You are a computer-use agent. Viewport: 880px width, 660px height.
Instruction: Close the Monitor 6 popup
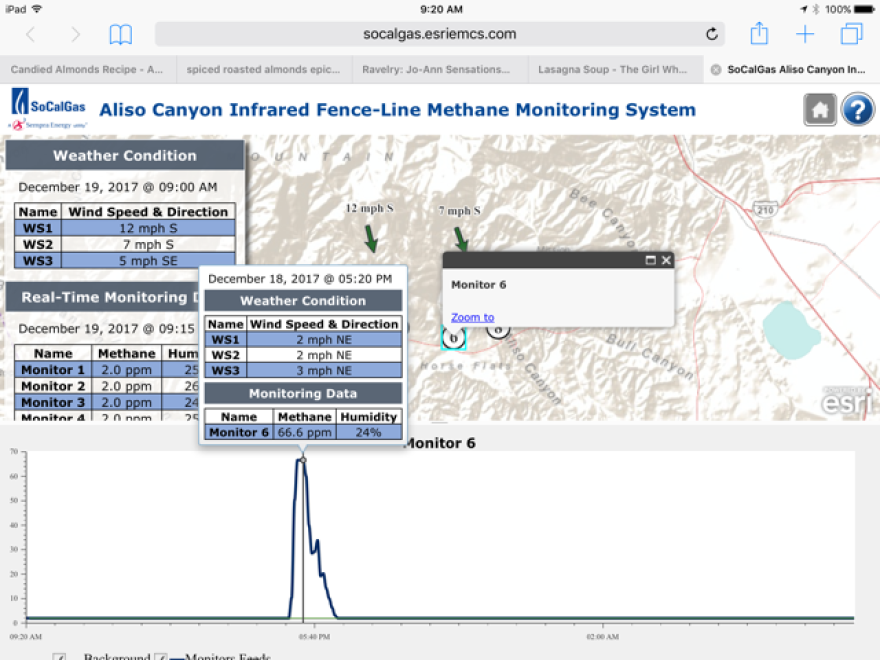click(666, 260)
